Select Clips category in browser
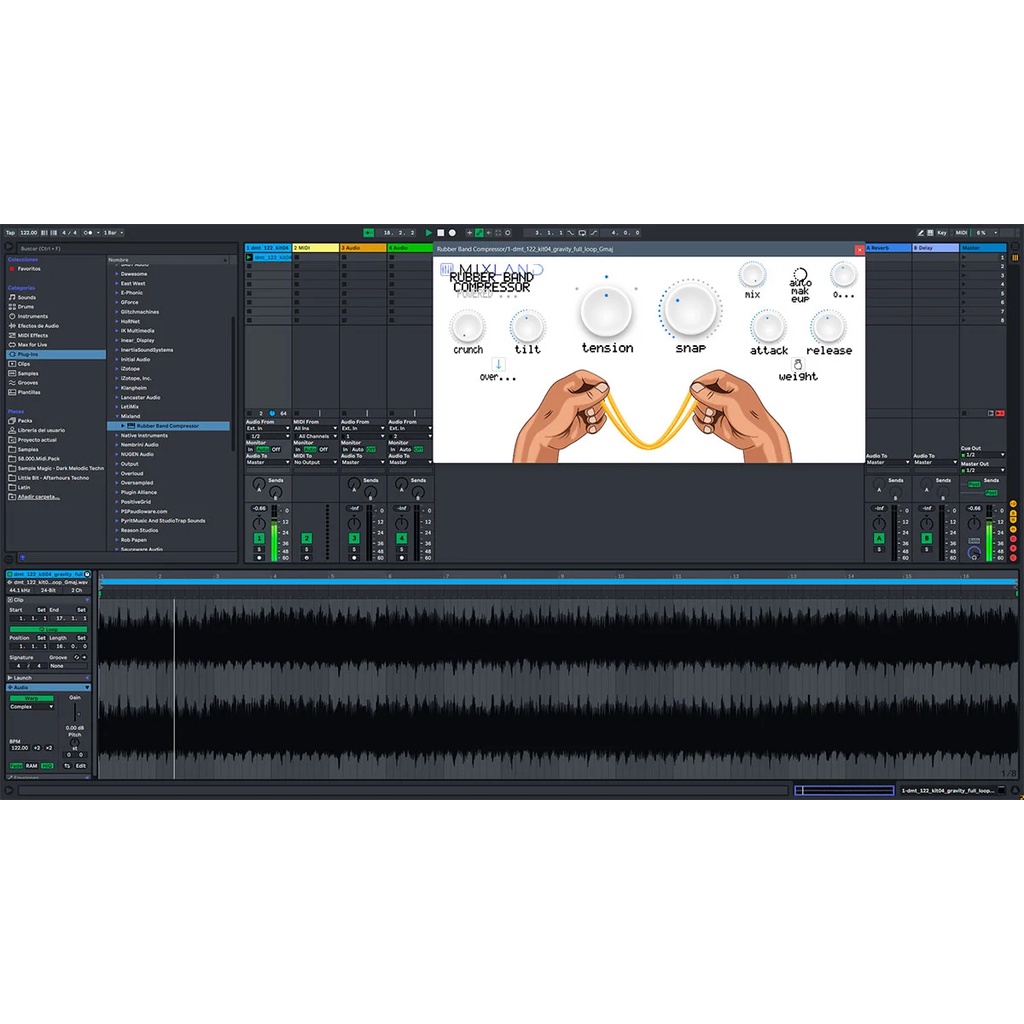The width and height of the screenshot is (1024, 1024). [24, 364]
